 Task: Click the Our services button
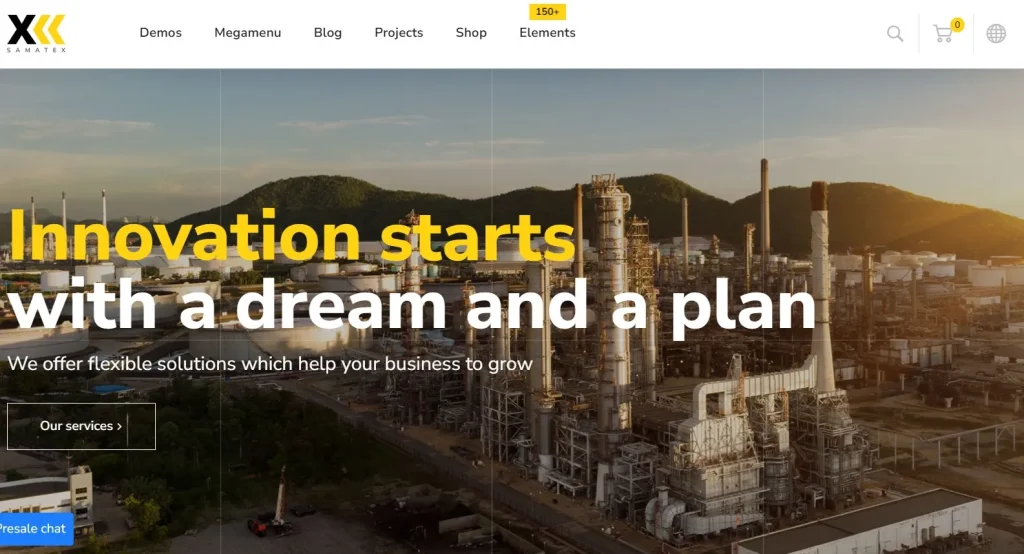(81, 426)
